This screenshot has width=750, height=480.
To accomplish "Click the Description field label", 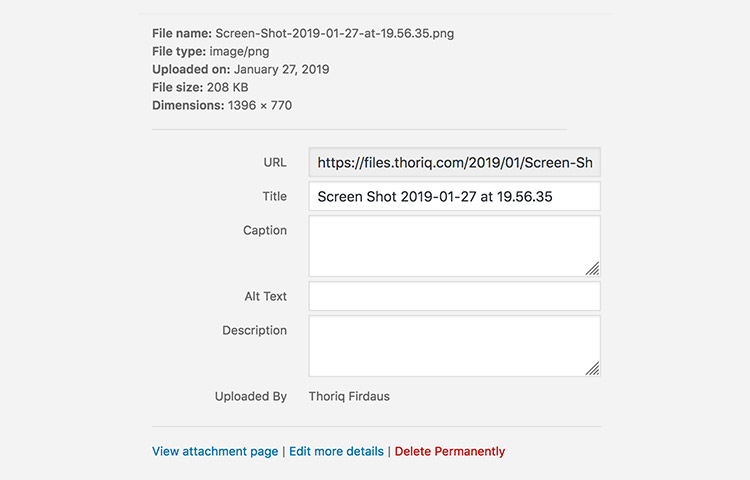I will point(254,330).
